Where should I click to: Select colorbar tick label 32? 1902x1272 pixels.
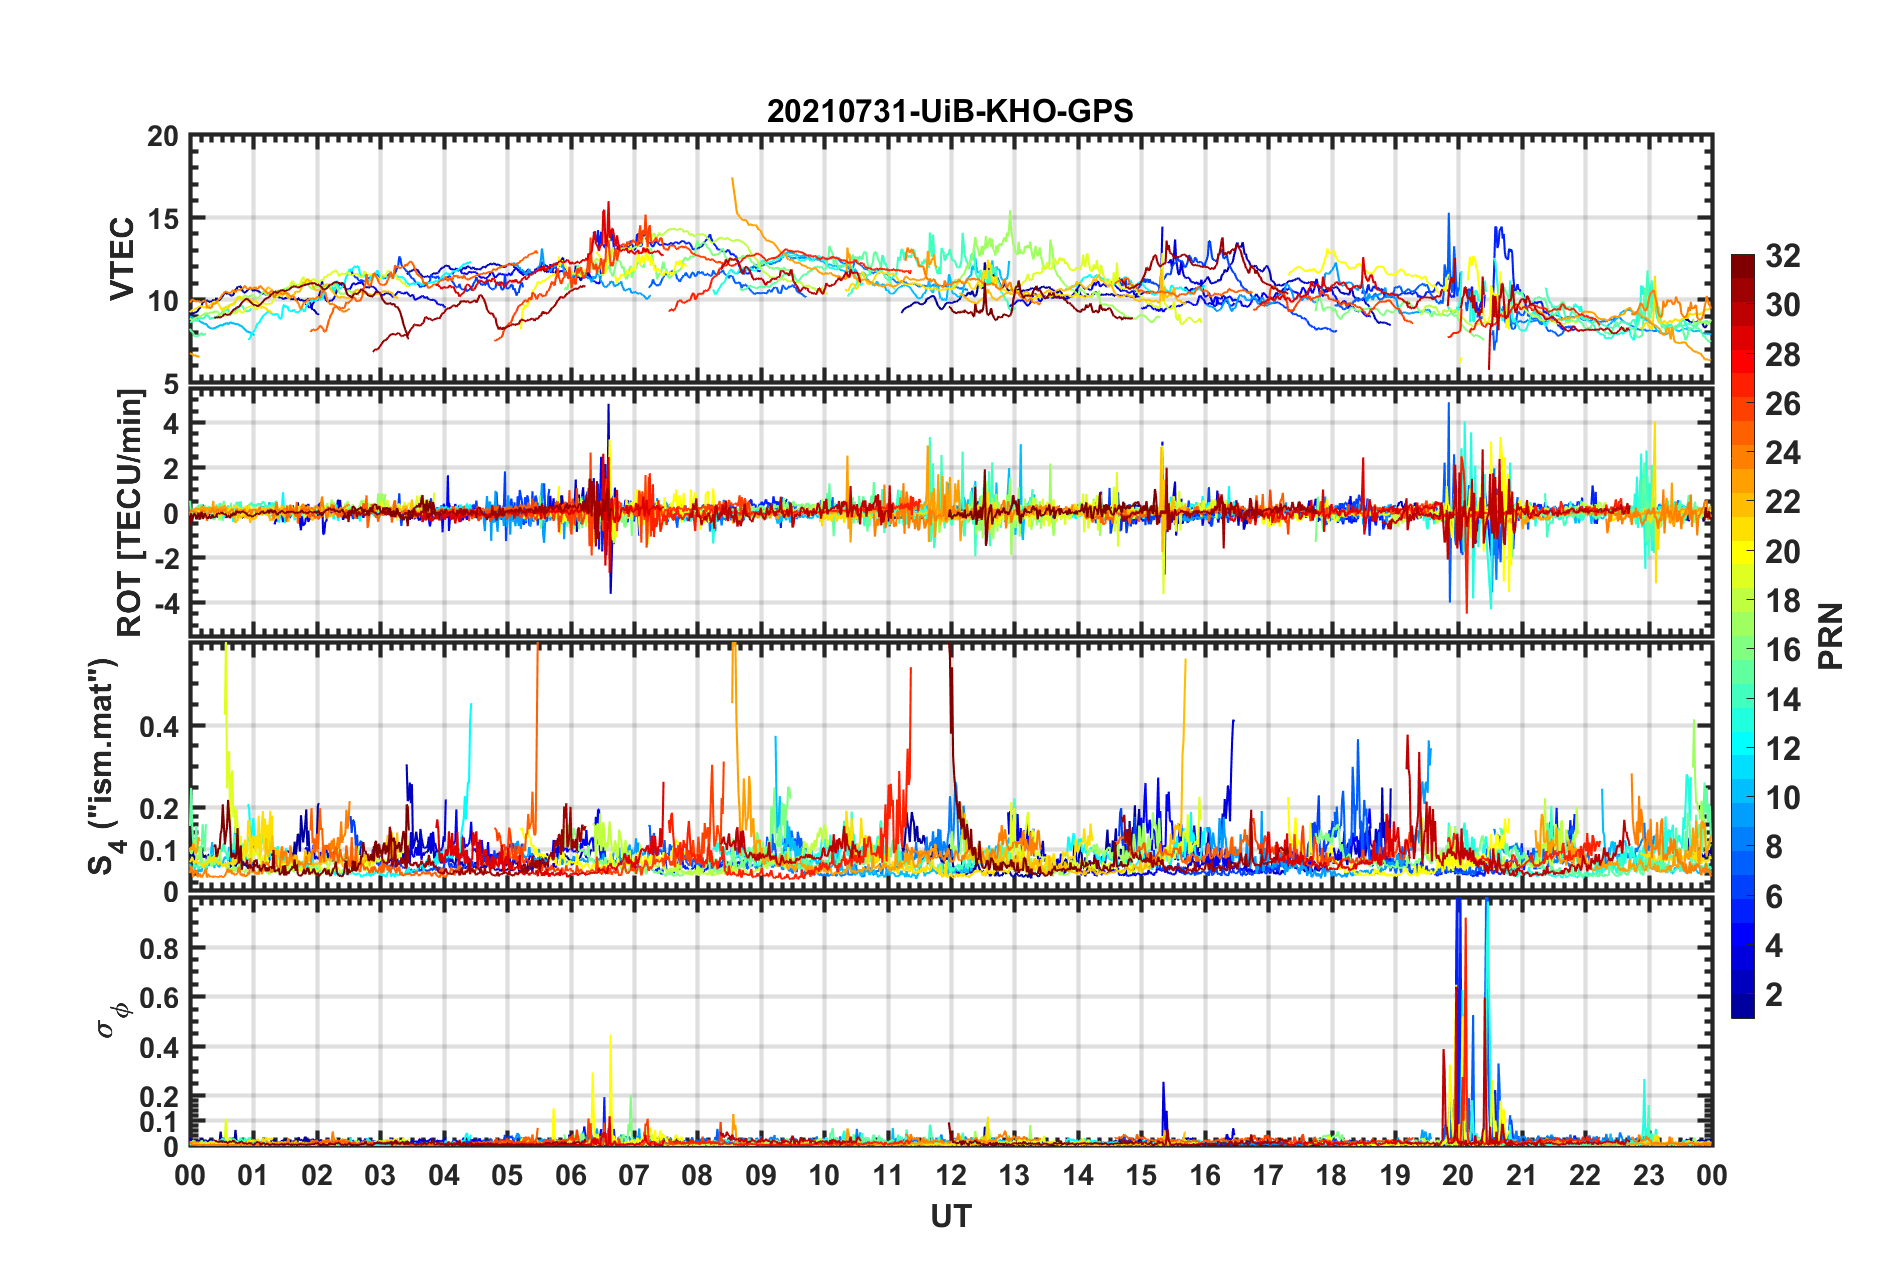1783,256
